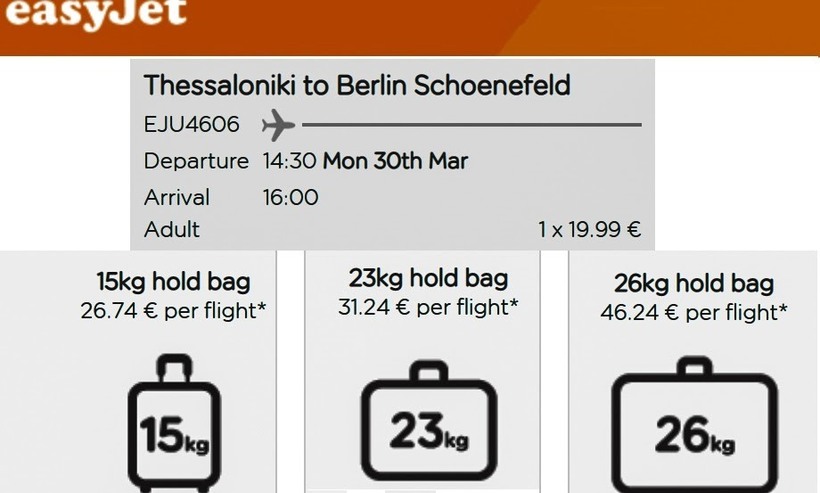Screen dimensions: 820x493
Task: Click the Adult passenger label
Action: click(x=172, y=230)
